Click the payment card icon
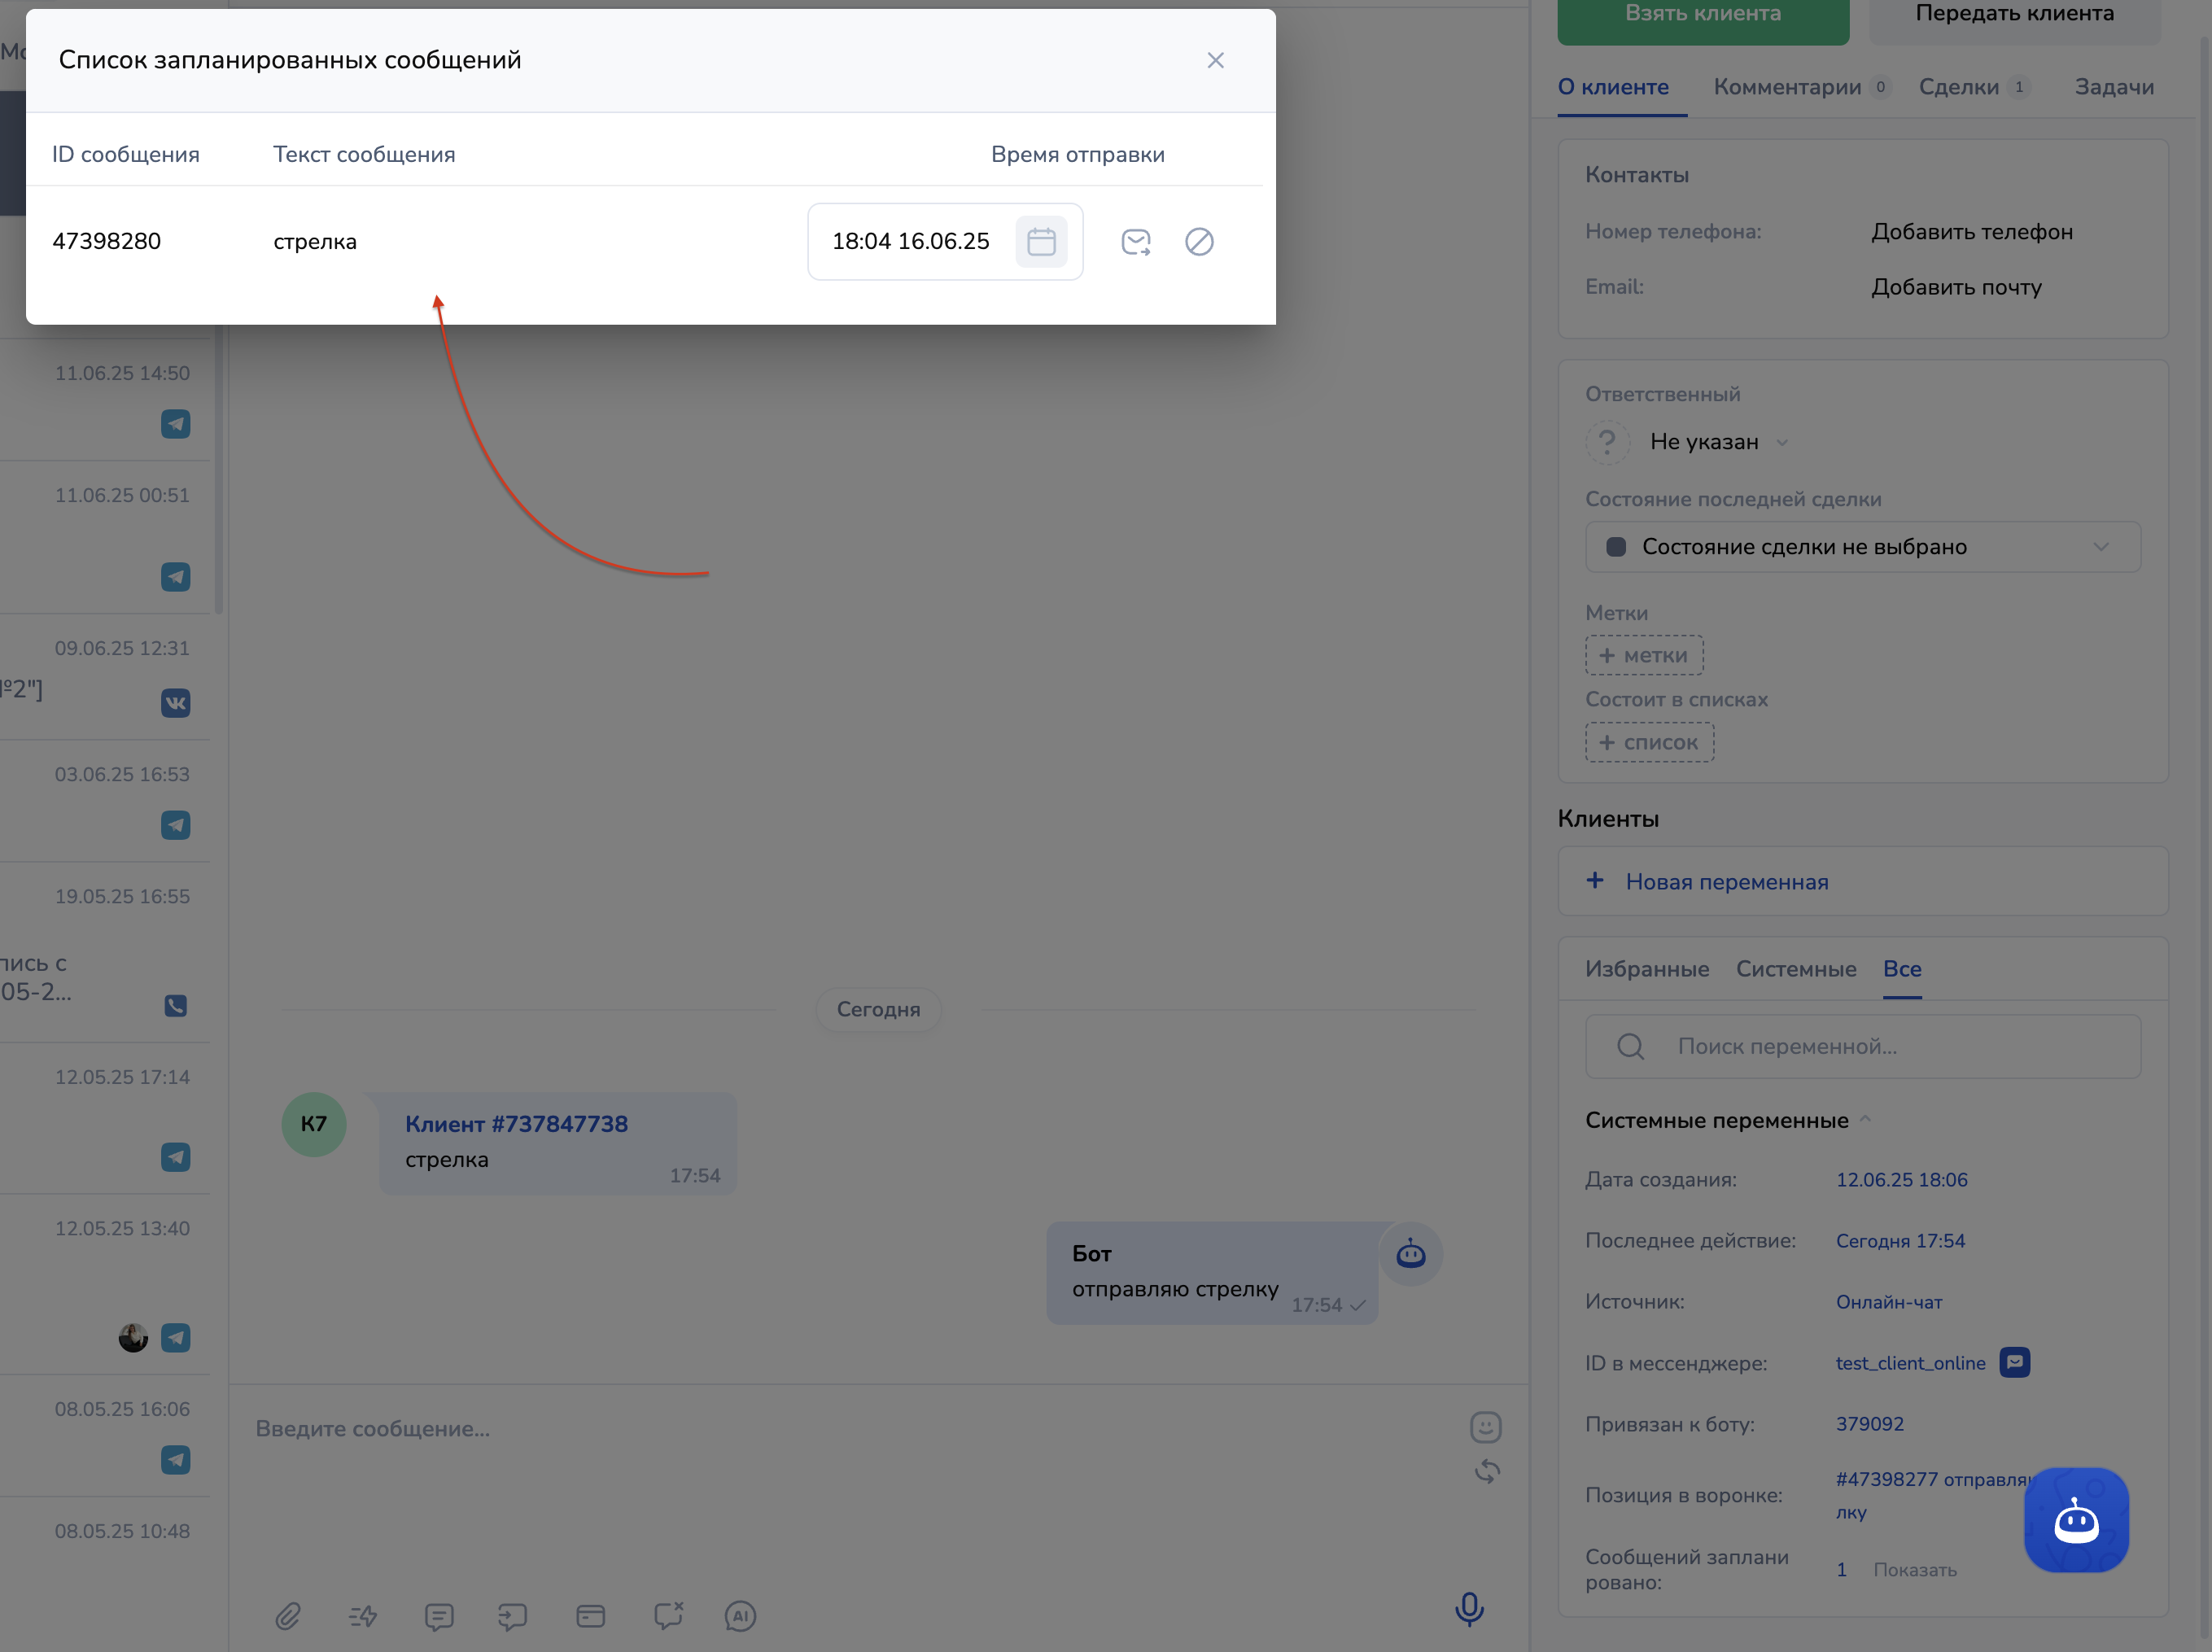This screenshot has width=2212, height=1652. click(x=590, y=1616)
